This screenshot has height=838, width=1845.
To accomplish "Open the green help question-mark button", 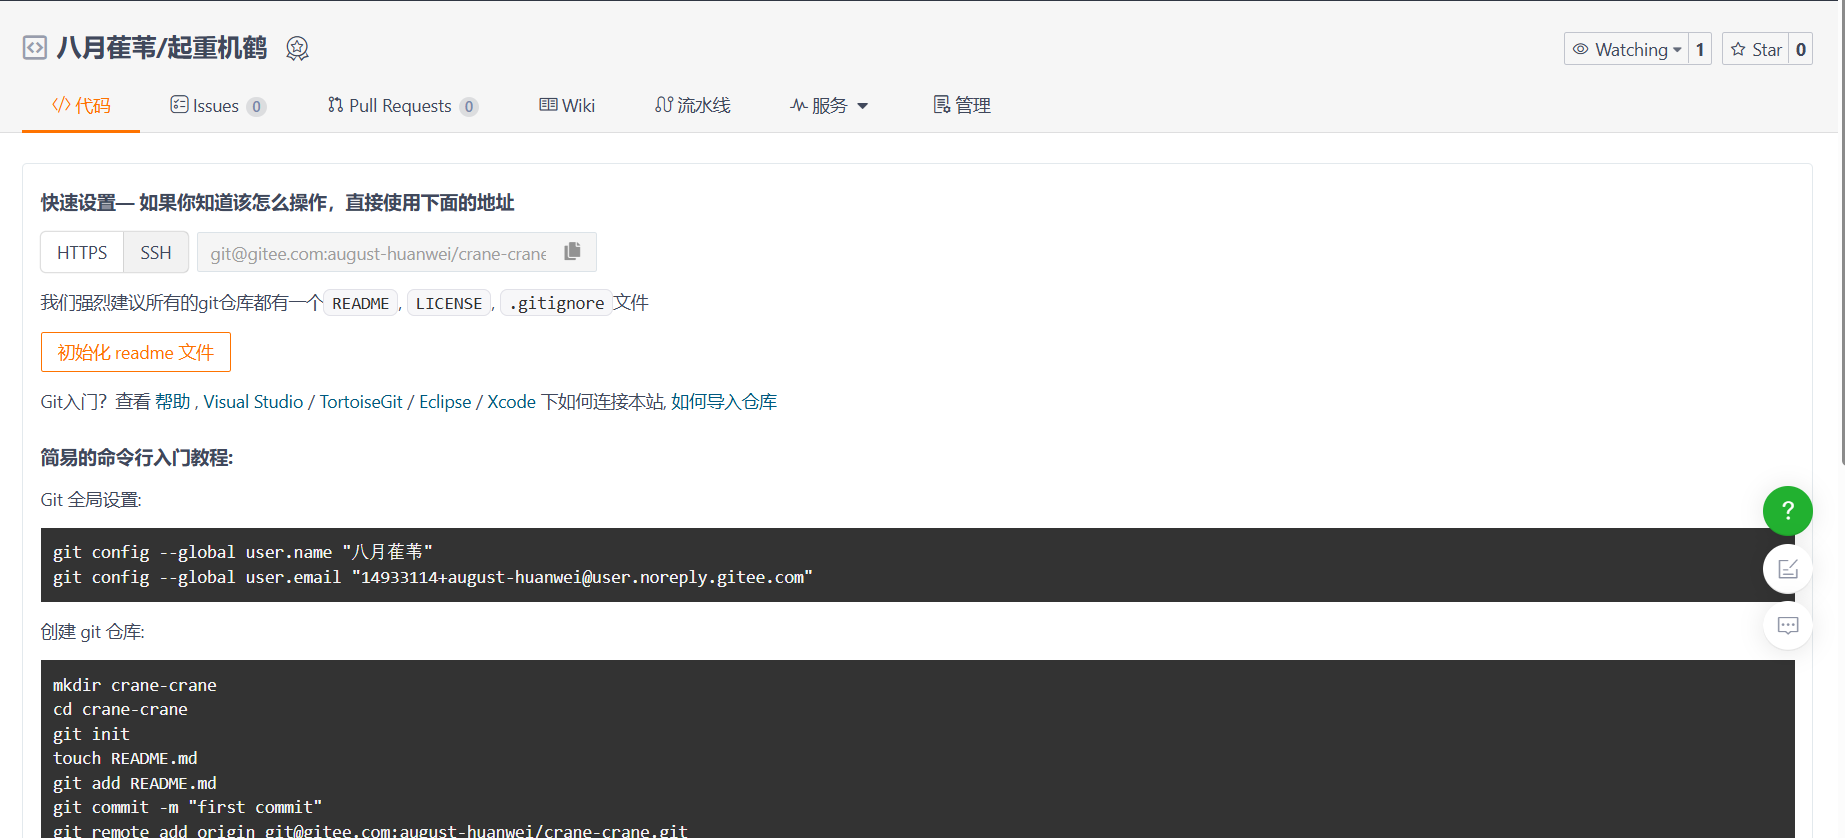I will (x=1787, y=511).
